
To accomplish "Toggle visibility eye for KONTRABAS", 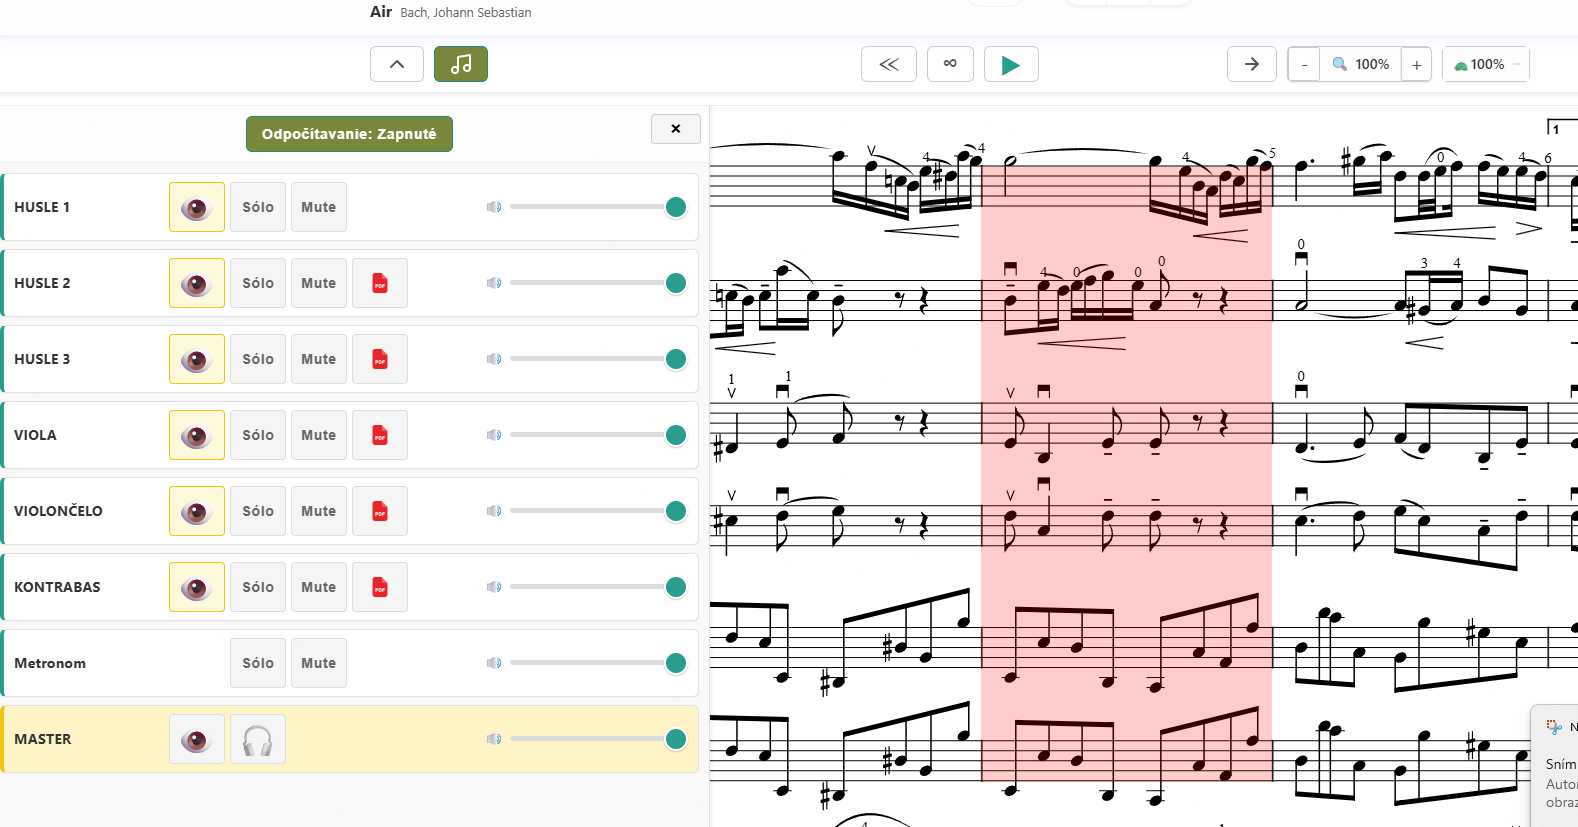I will click(x=196, y=587).
